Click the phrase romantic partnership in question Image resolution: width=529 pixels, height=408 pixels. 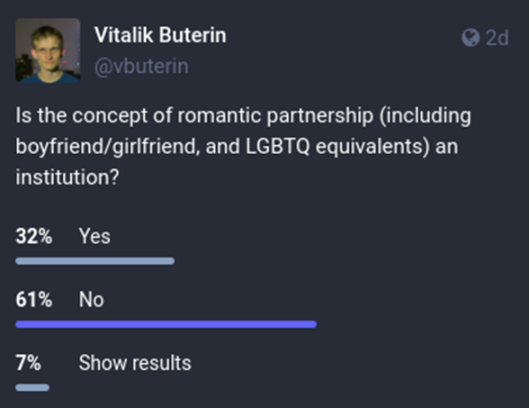tap(276, 116)
